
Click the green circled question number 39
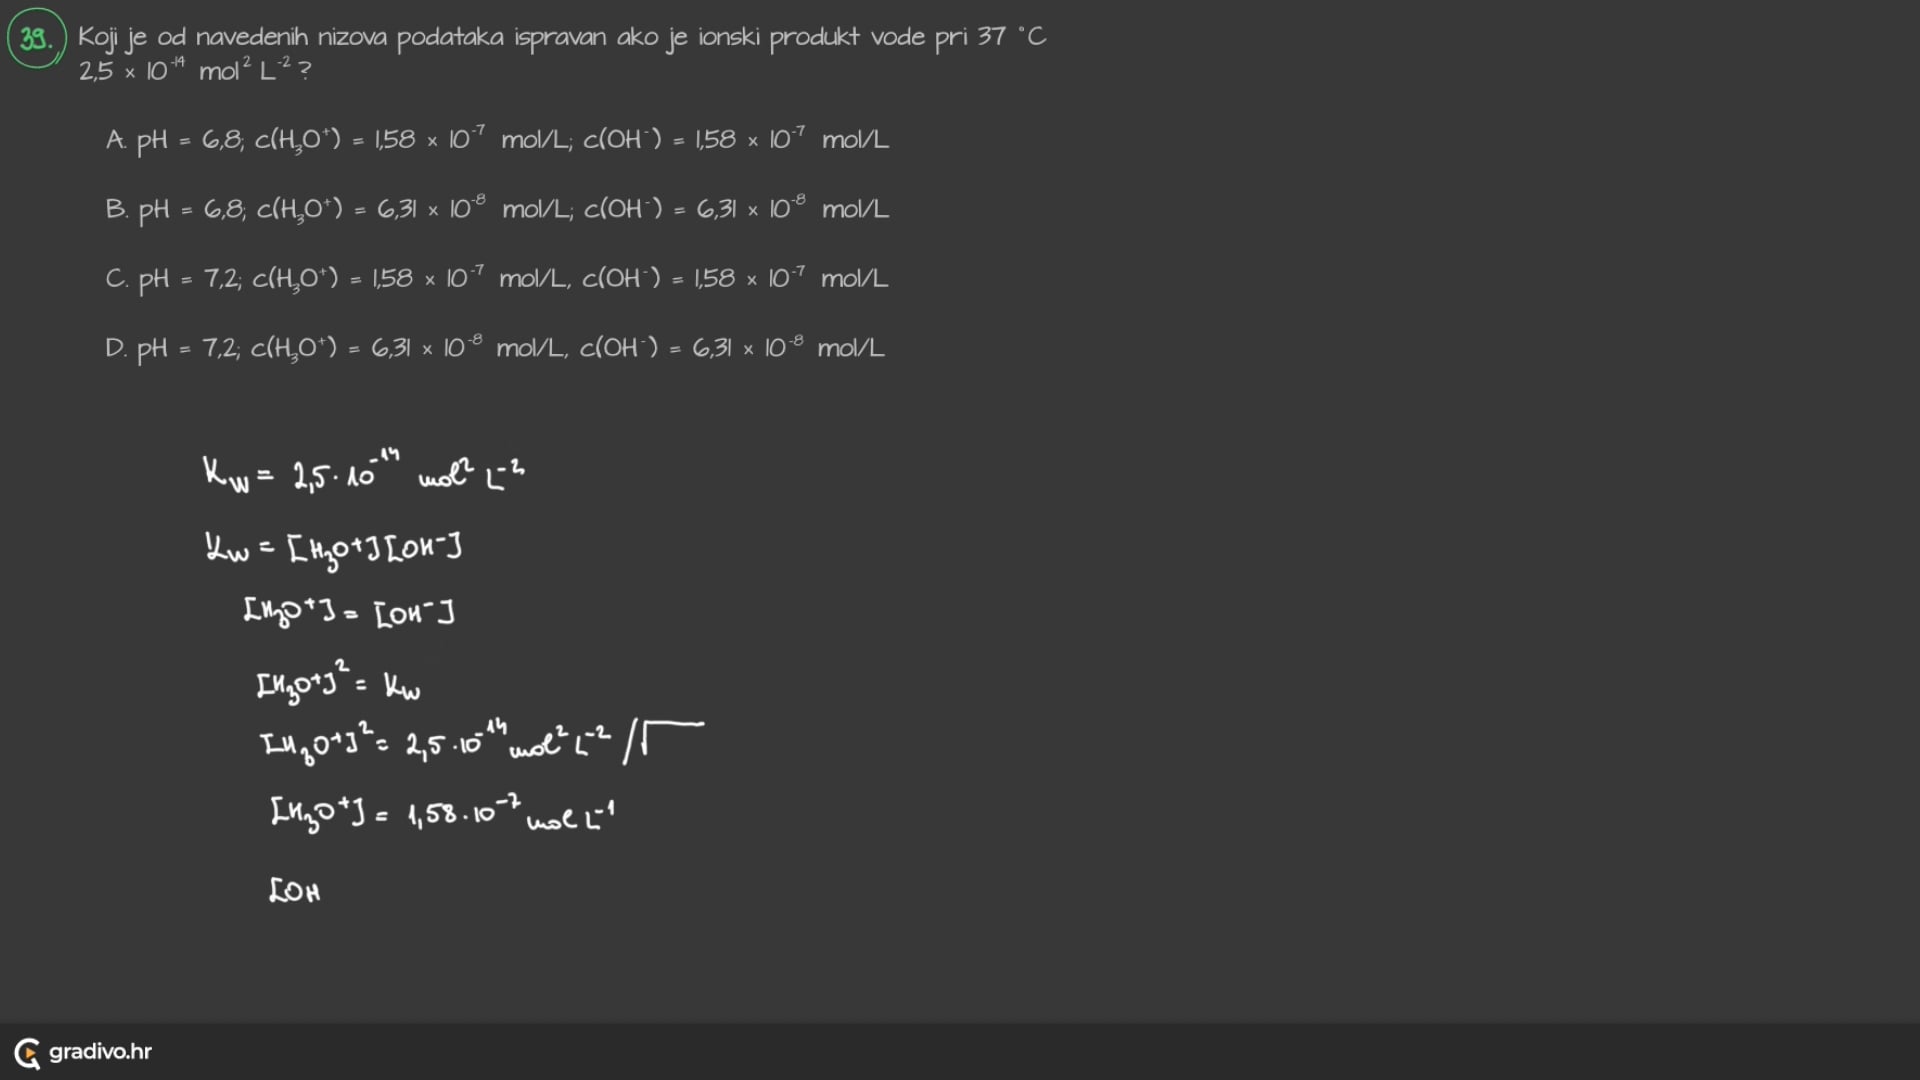tap(36, 39)
